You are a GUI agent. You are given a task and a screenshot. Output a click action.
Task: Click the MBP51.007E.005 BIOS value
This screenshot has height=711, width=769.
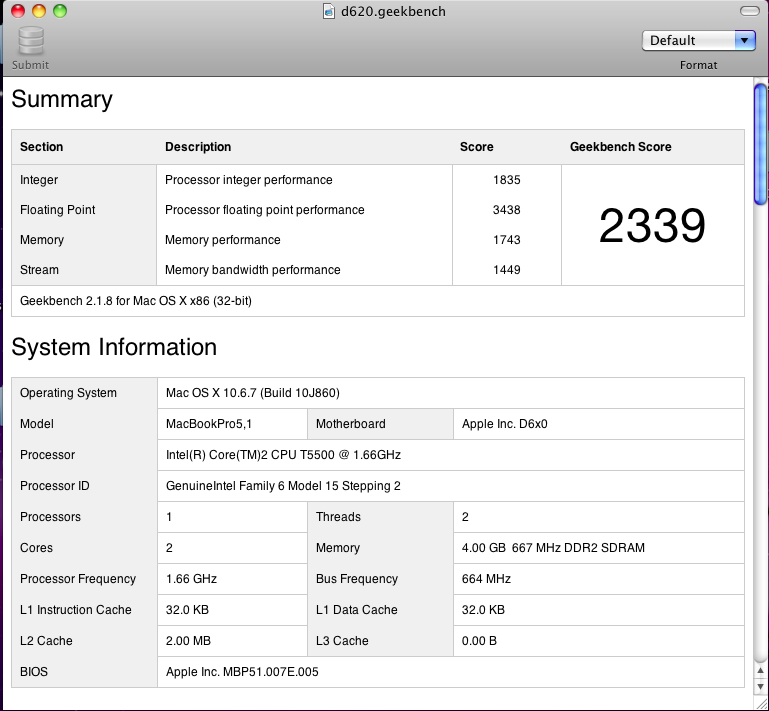(x=242, y=672)
